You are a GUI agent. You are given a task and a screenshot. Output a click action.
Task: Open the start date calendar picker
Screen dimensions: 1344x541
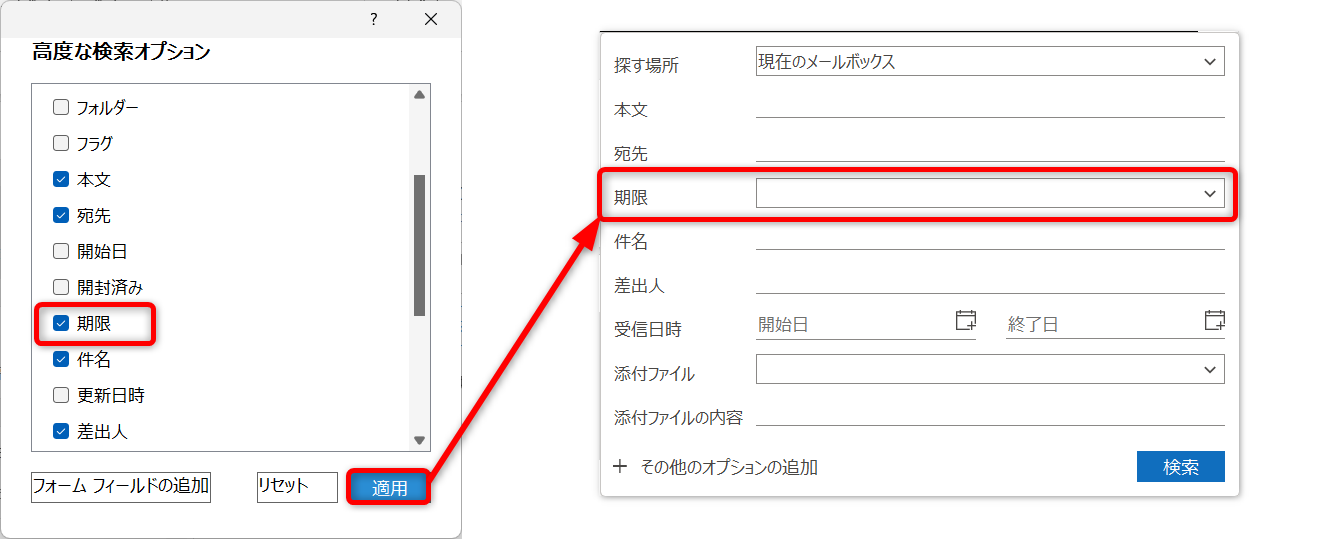[x=965, y=321]
